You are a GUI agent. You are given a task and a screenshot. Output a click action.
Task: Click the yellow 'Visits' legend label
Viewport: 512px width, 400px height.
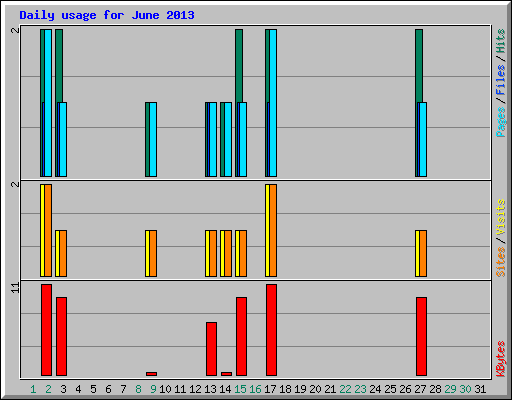pos(501,218)
